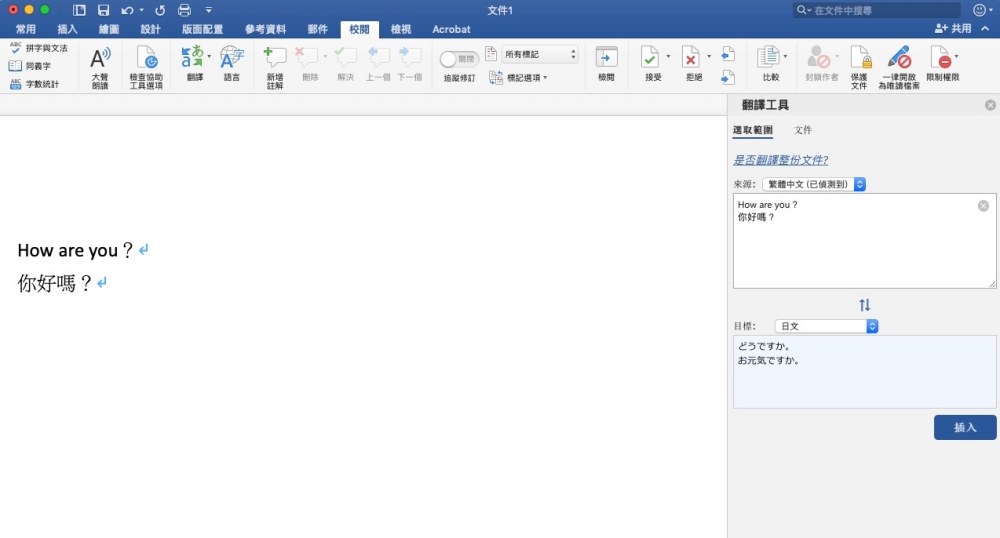The width and height of the screenshot is (1000, 538).
Task: Click the 大聲朗讀 read aloud icon
Action: point(100,60)
